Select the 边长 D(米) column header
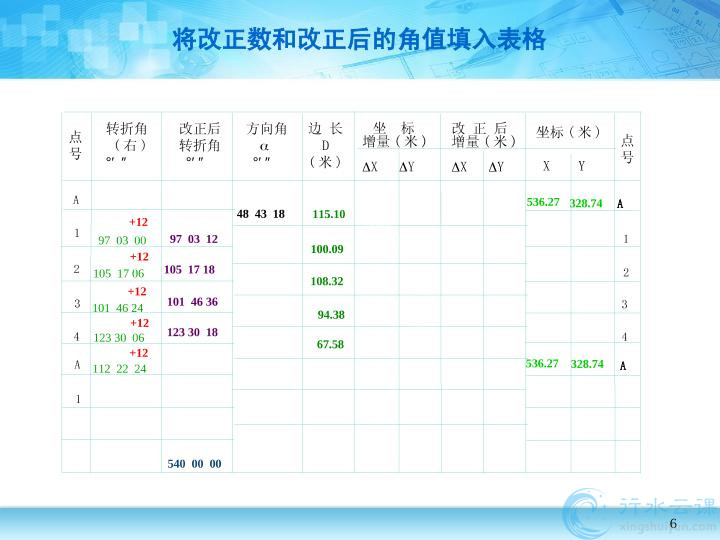This screenshot has height=540, width=720. point(326,145)
